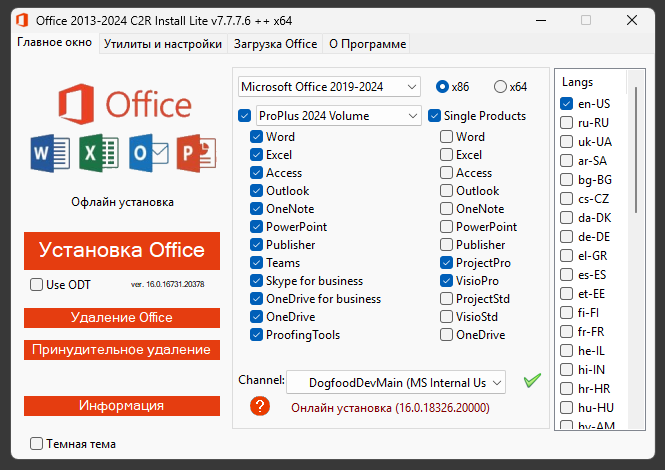Image resolution: width=665 pixels, height=470 pixels.
Task: Enable the Use ODT checkbox
Action: 37,285
